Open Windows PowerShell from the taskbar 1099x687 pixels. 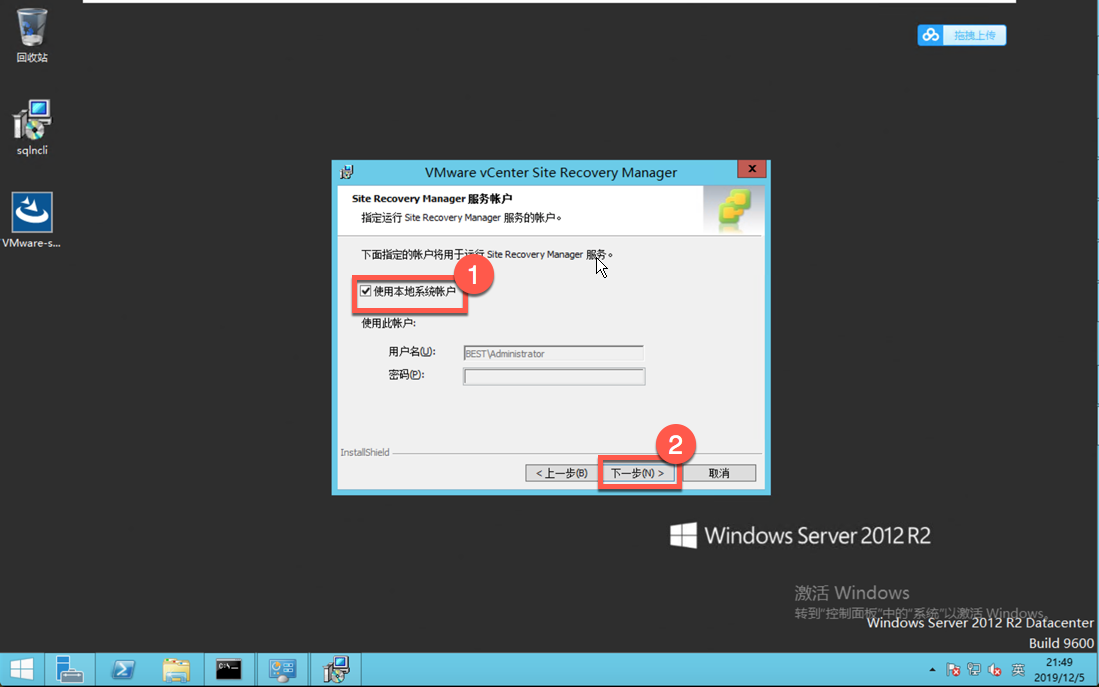click(123, 669)
